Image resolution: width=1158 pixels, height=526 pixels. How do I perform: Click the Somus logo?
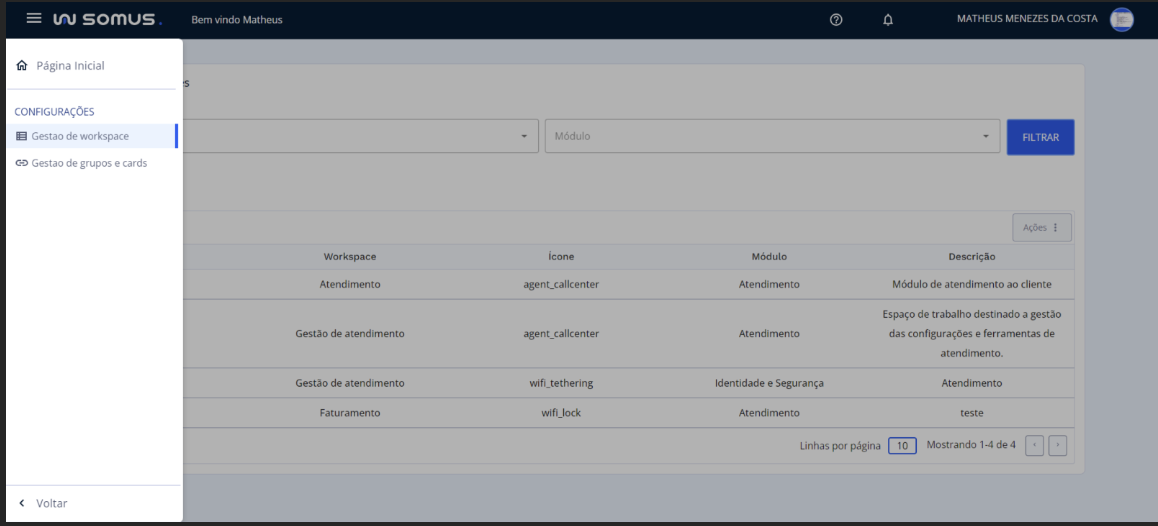(108, 19)
